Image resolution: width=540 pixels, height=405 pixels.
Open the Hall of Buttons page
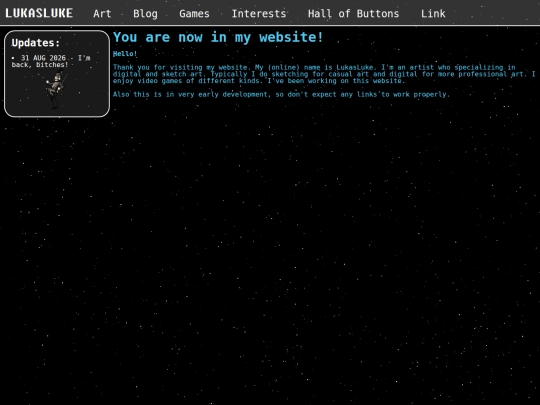pos(353,13)
